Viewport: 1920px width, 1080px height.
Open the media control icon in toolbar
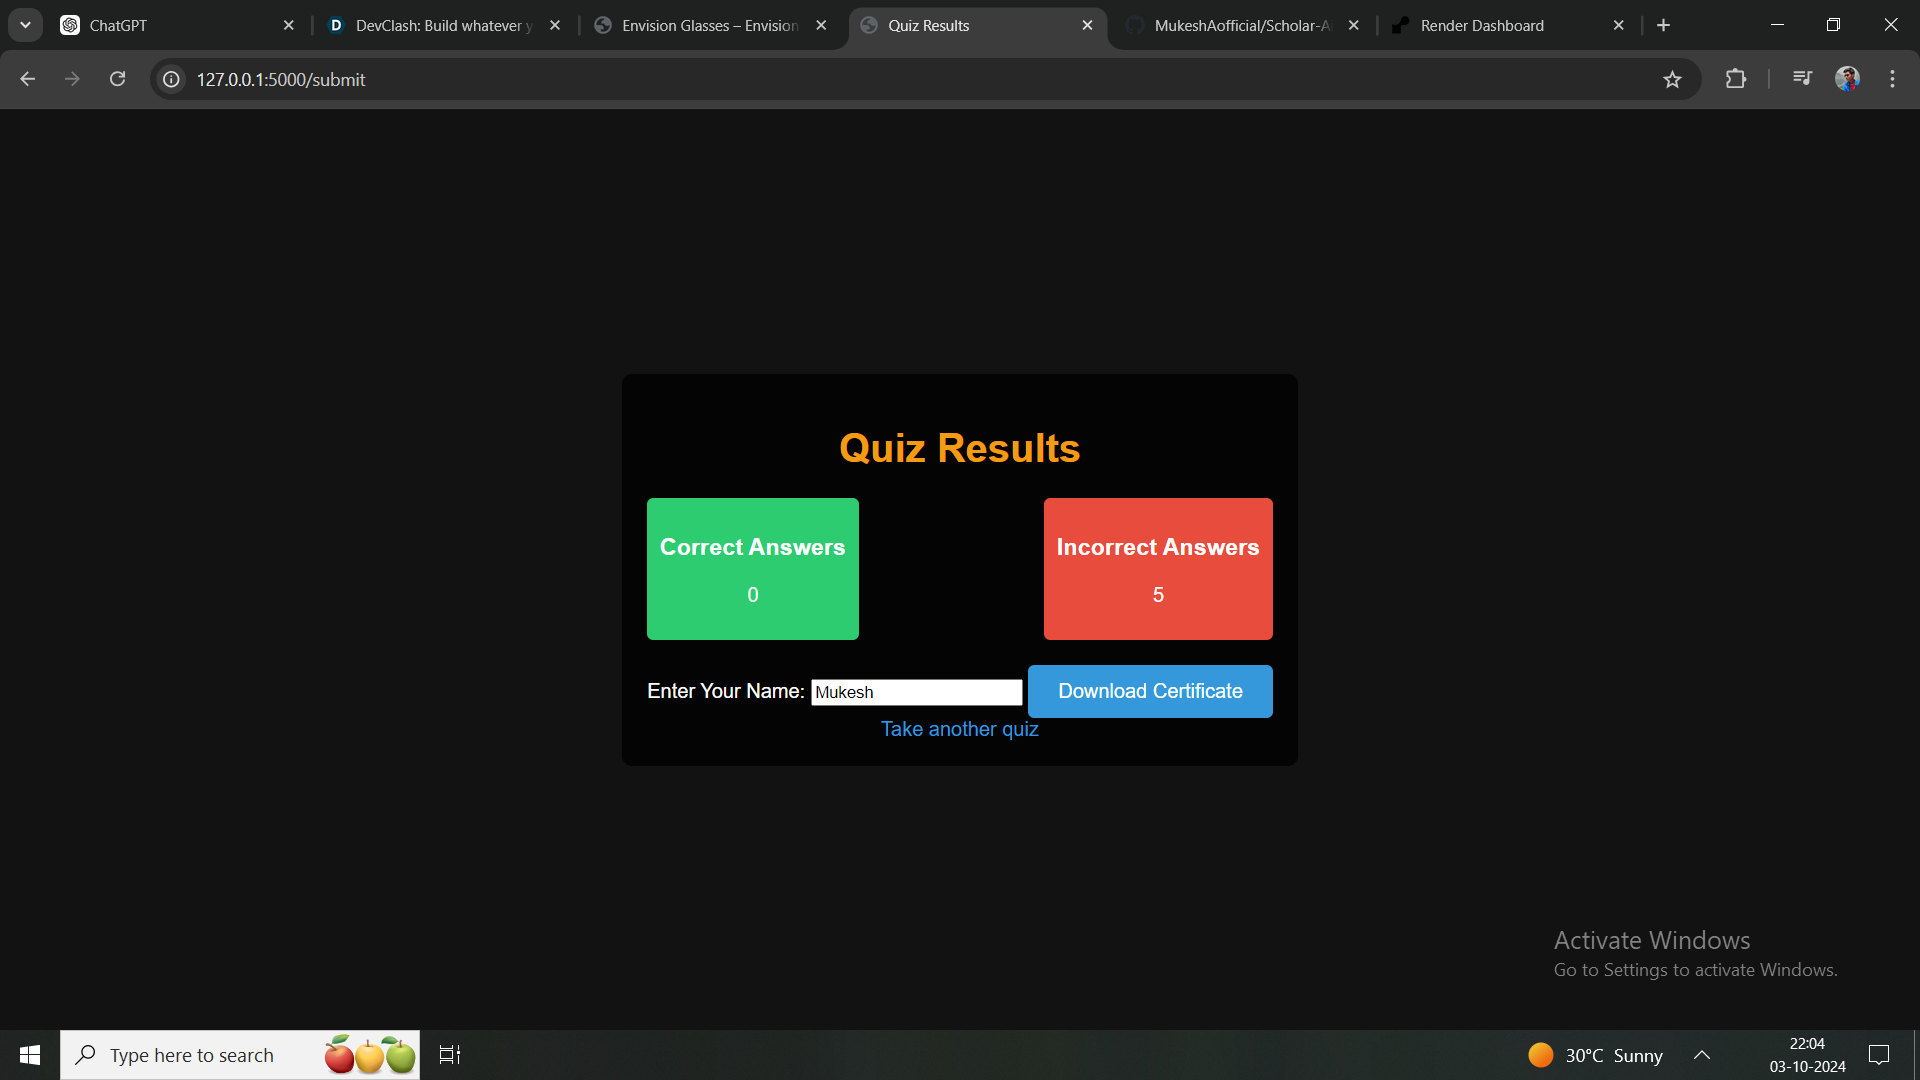[x=1802, y=78]
